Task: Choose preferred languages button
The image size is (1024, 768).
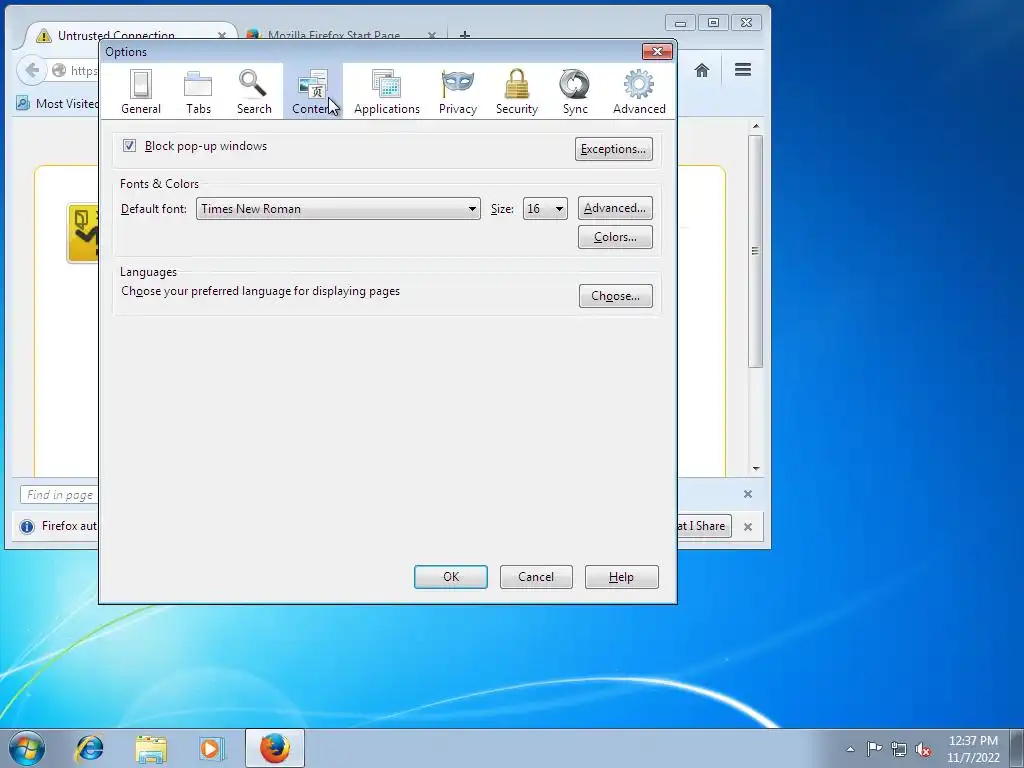Action: pos(615,296)
